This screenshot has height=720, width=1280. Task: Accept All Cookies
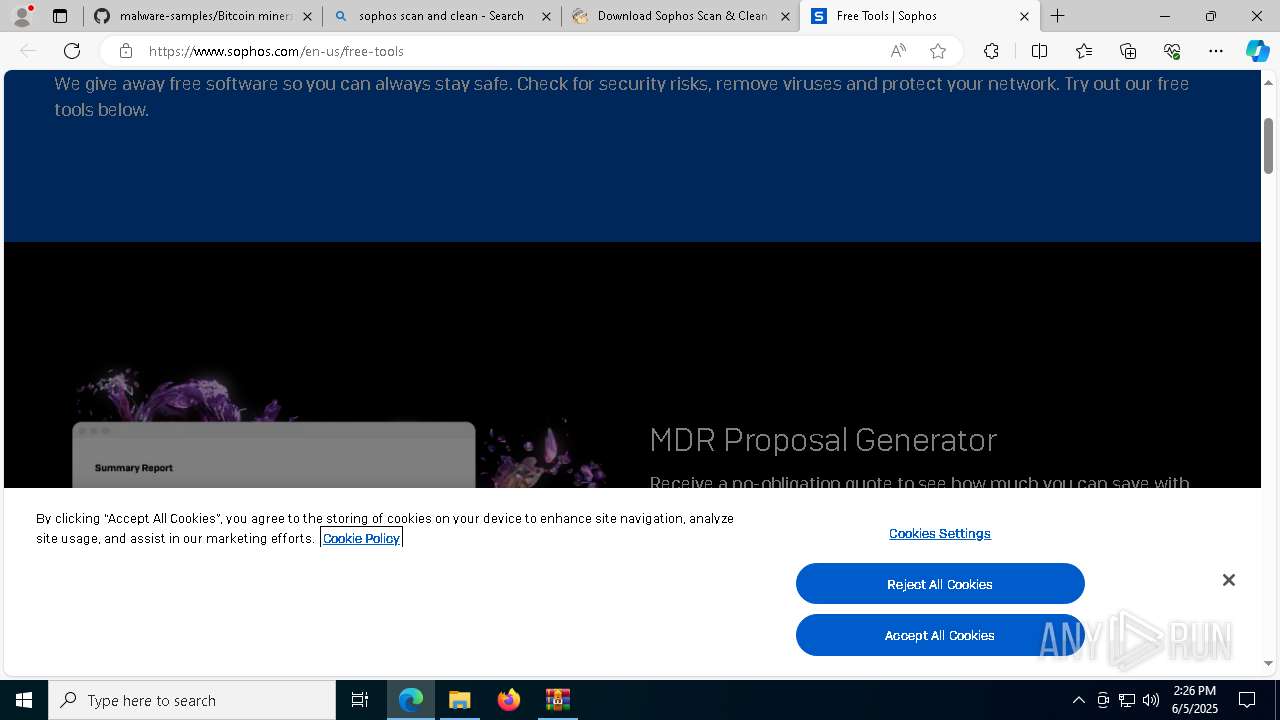pos(940,635)
